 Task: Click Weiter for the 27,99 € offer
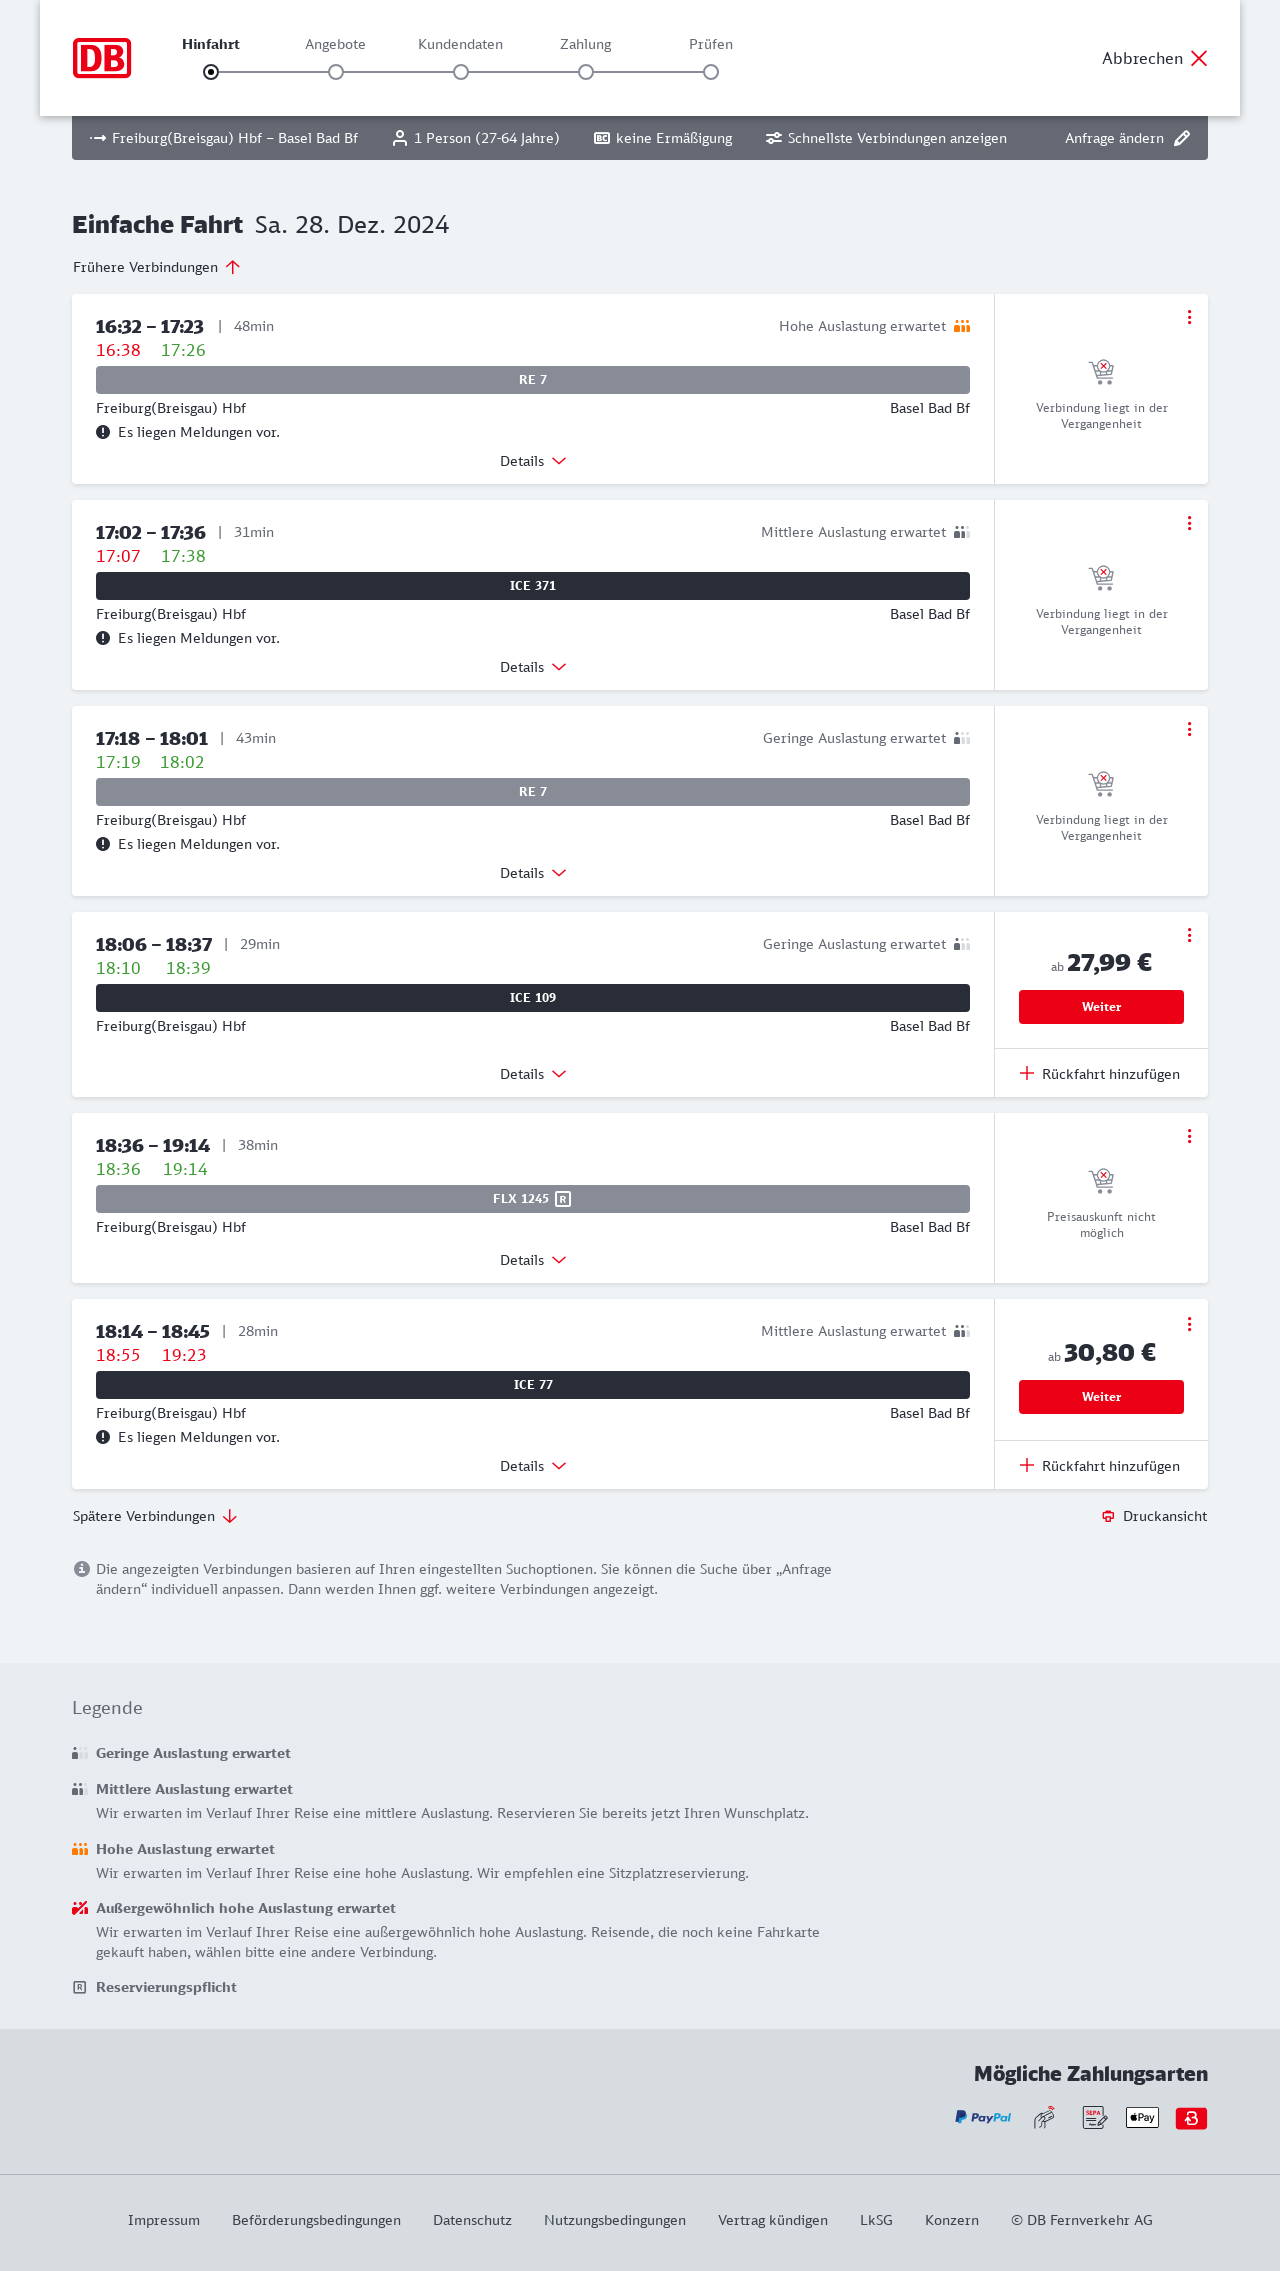1101,1007
